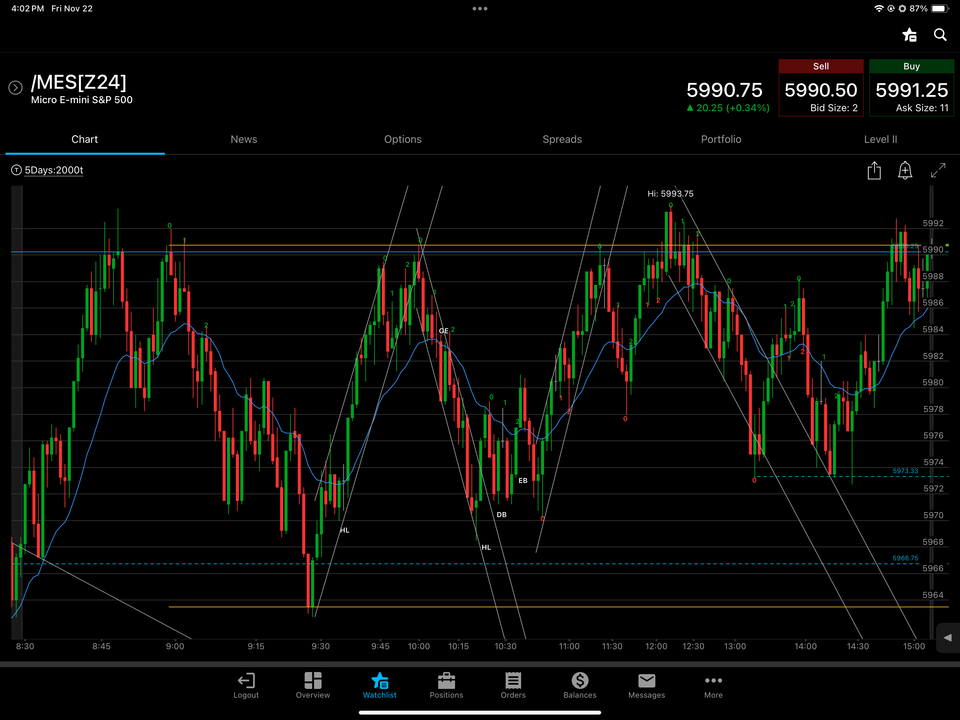Tap the Bid Size: 2 text
Screen dimensions: 960x720
pyautogui.click(x=834, y=108)
